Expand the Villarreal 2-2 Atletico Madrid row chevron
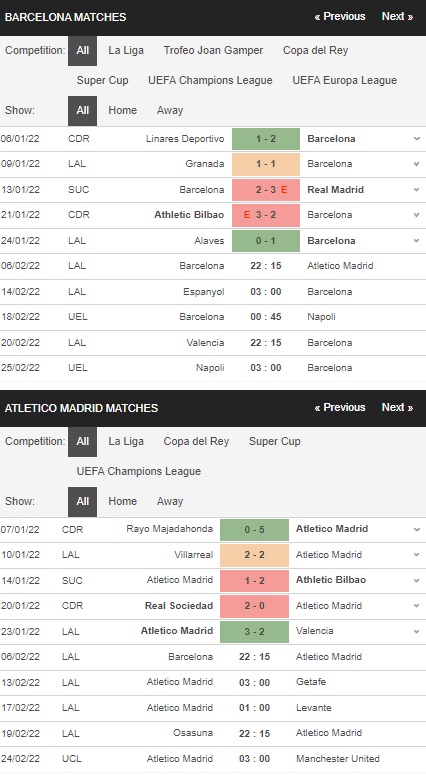Screen dimensions: 426x781 [x=417, y=555]
